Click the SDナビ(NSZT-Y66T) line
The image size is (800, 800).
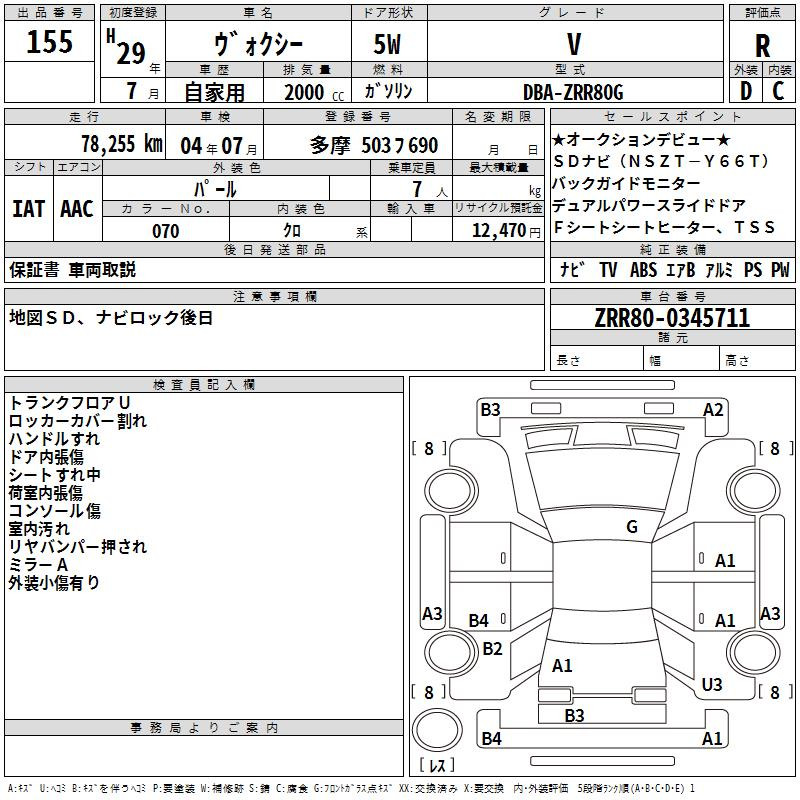click(661, 162)
